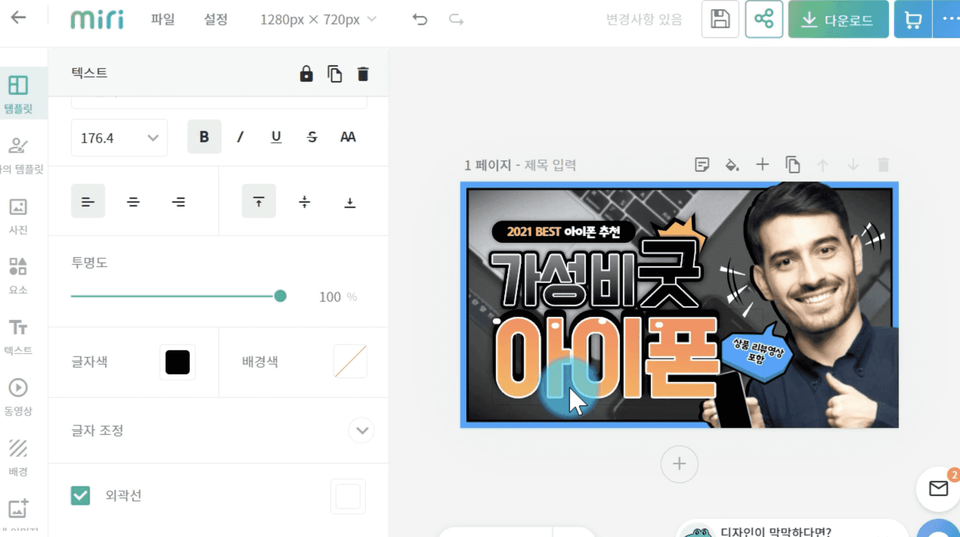Open the white outline color swatch
Image resolution: width=960 pixels, height=537 pixels.
pyautogui.click(x=348, y=497)
